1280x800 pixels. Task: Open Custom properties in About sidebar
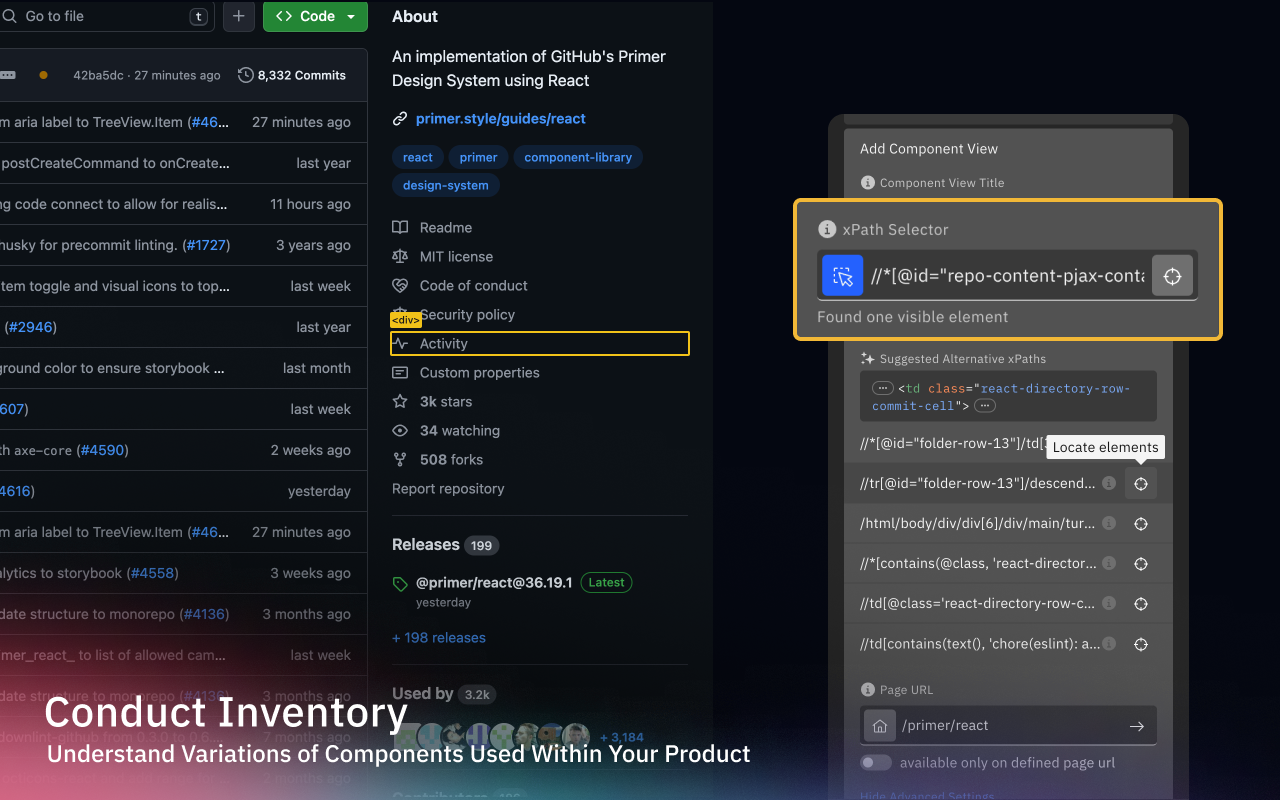click(479, 373)
